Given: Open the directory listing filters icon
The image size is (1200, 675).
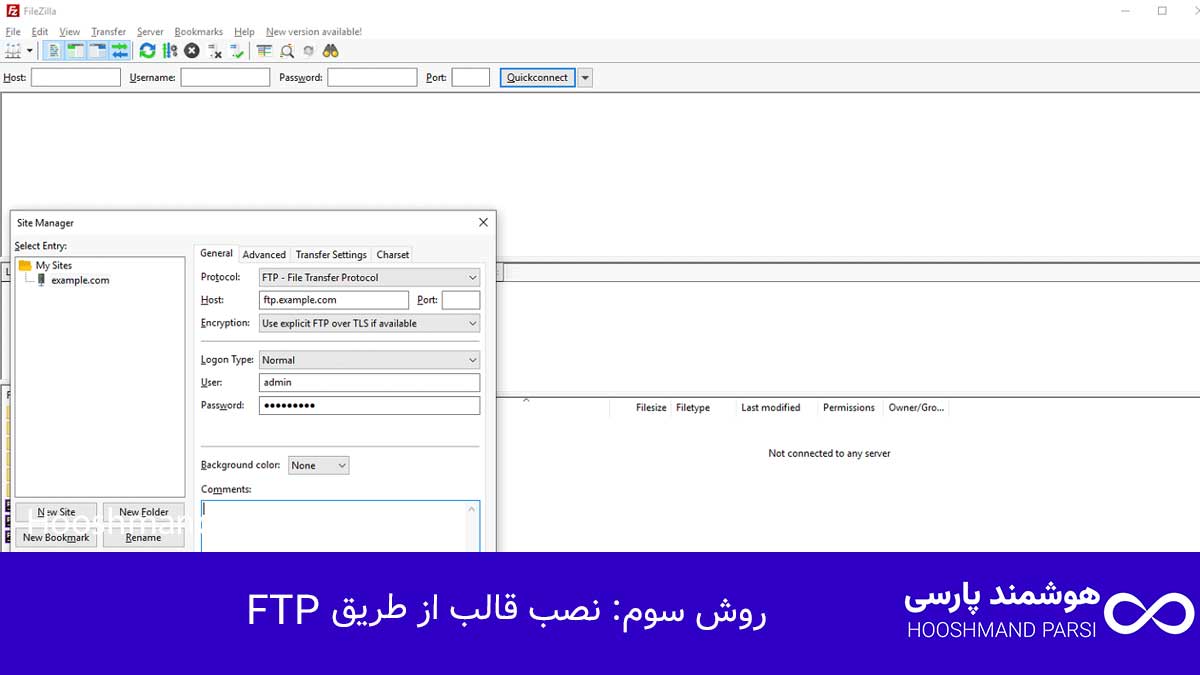Looking at the screenshot, I should coord(264,51).
